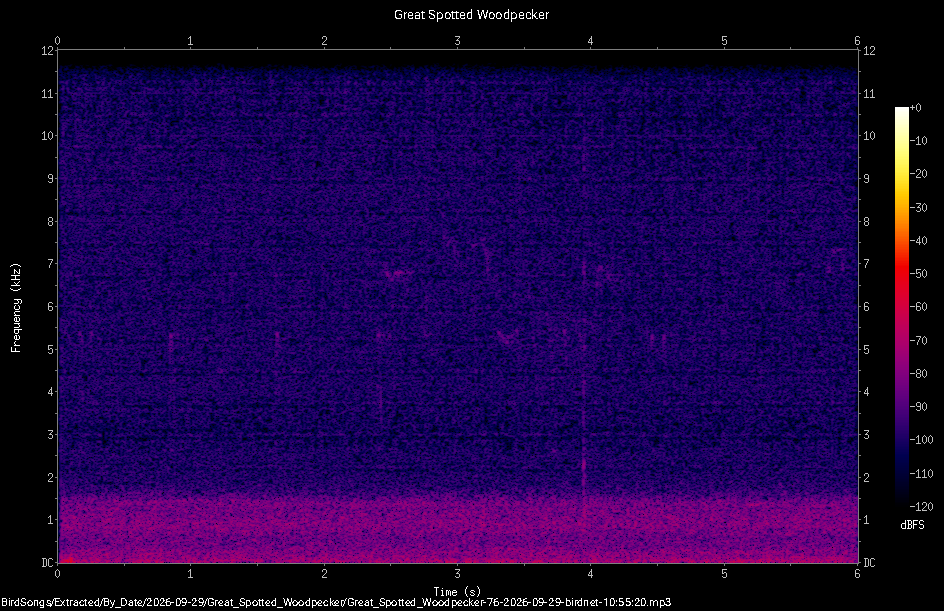Click the "-120" colorbar tick label
This screenshot has height=611, width=944.
pos(921,507)
